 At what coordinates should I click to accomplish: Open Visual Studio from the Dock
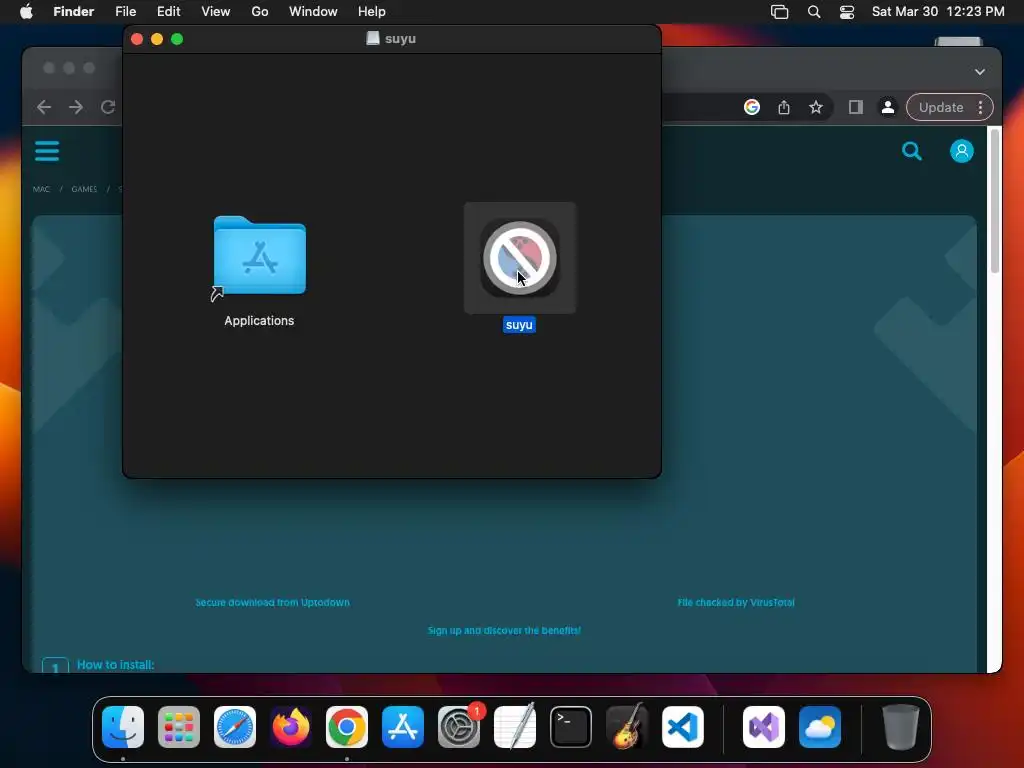pyautogui.click(x=764, y=727)
